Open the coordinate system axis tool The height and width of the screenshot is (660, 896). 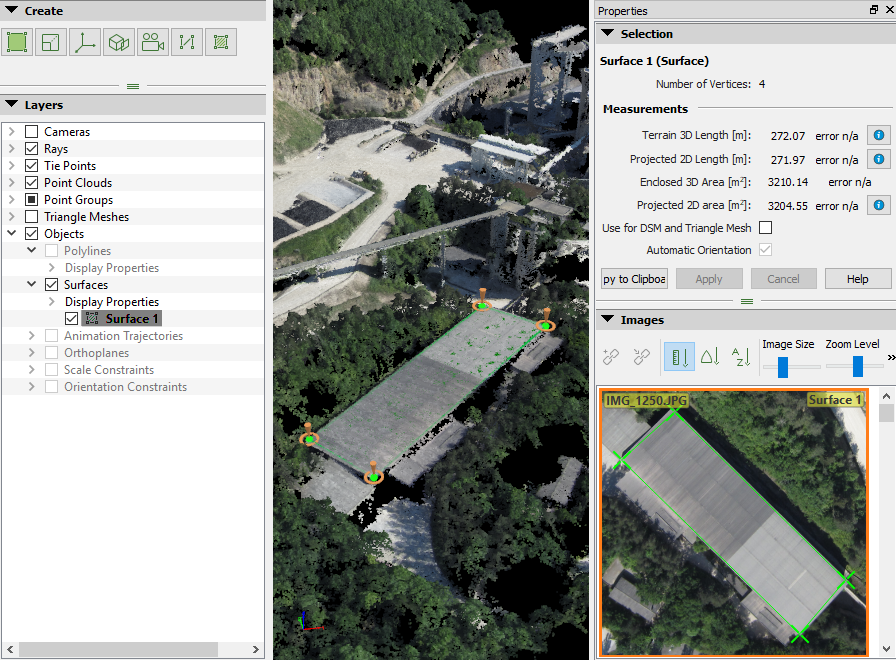tap(84, 41)
